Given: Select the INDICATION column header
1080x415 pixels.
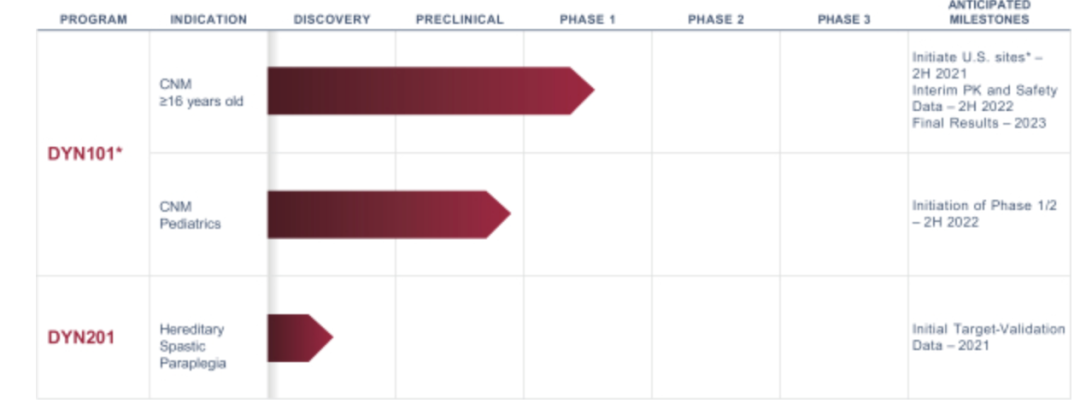Looking at the screenshot, I should [208, 20].
